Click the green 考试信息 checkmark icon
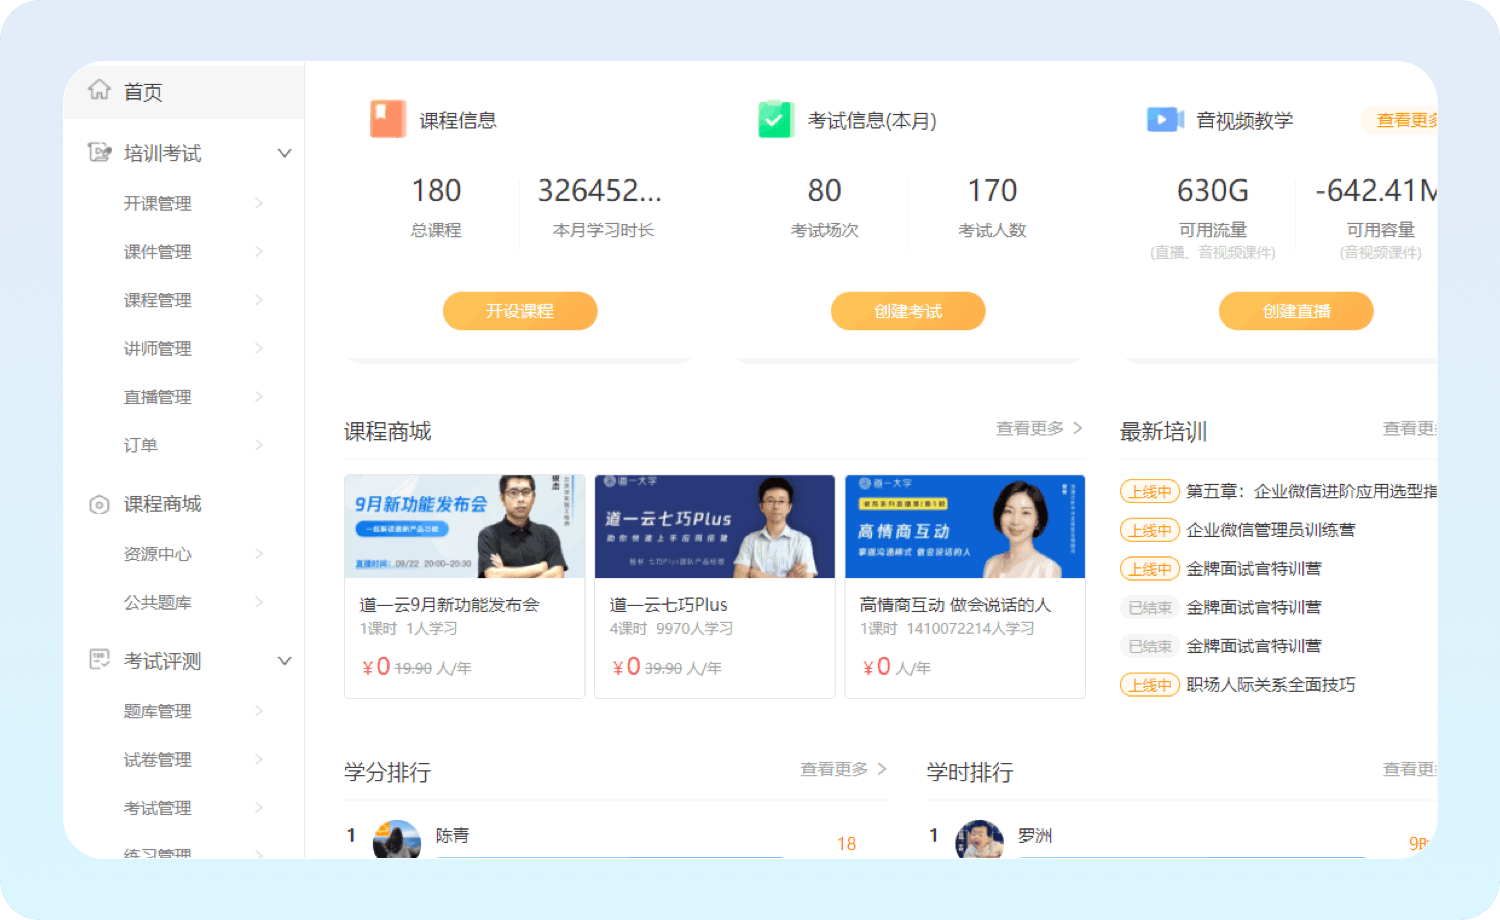1500x920 pixels. [775, 119]
